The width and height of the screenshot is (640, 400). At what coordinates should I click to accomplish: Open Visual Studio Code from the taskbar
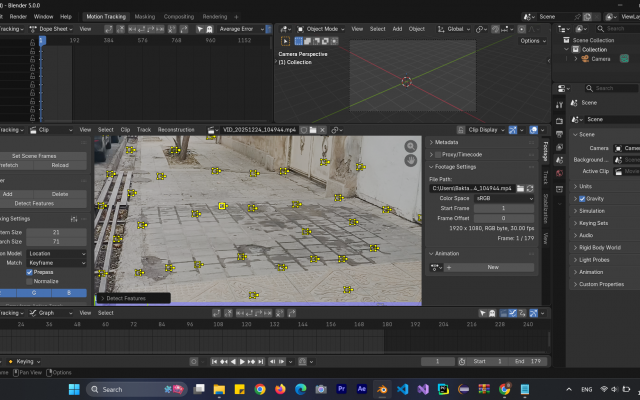[x=401, y=389]
